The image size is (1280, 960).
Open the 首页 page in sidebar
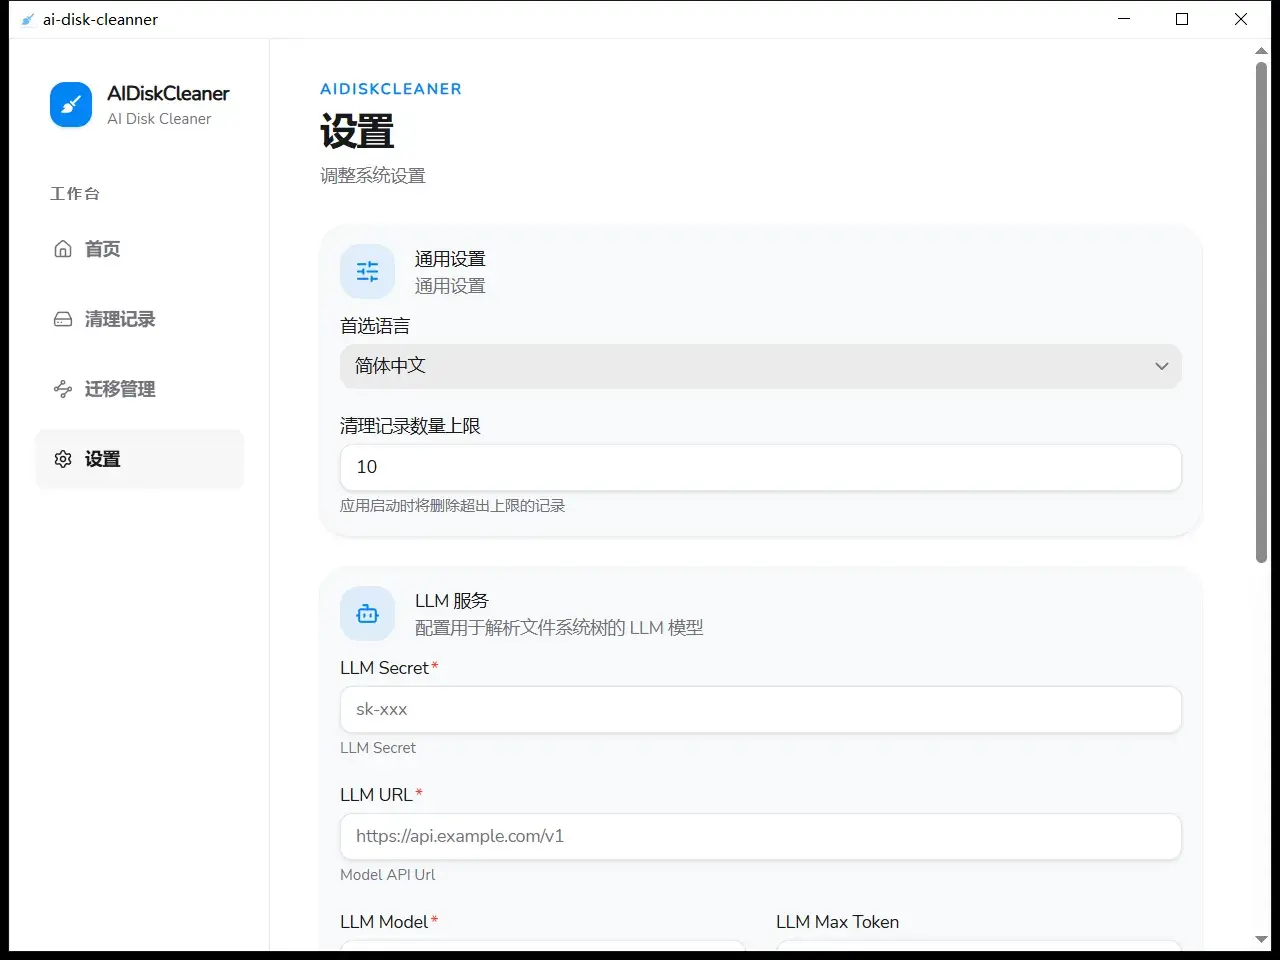(x=140, y=249)
